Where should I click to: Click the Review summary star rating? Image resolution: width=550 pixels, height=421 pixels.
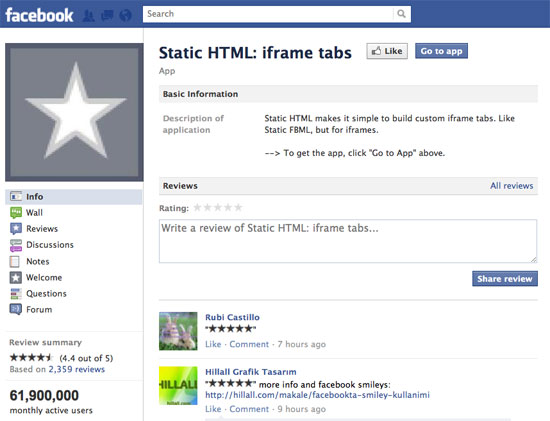(31, 358)
